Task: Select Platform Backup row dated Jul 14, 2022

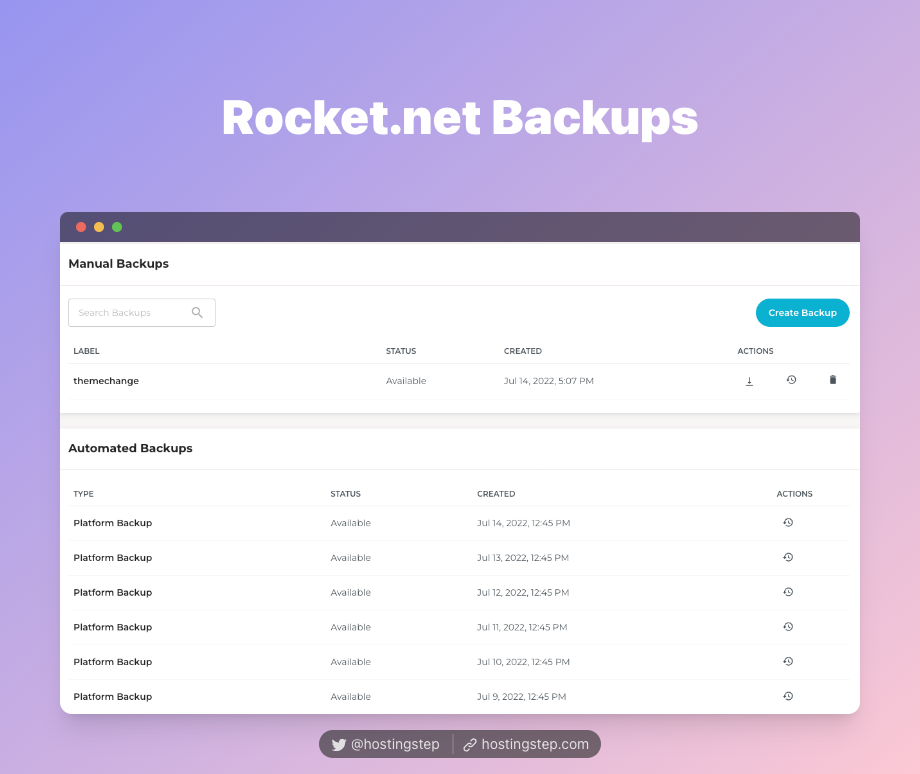Action: 459,523
